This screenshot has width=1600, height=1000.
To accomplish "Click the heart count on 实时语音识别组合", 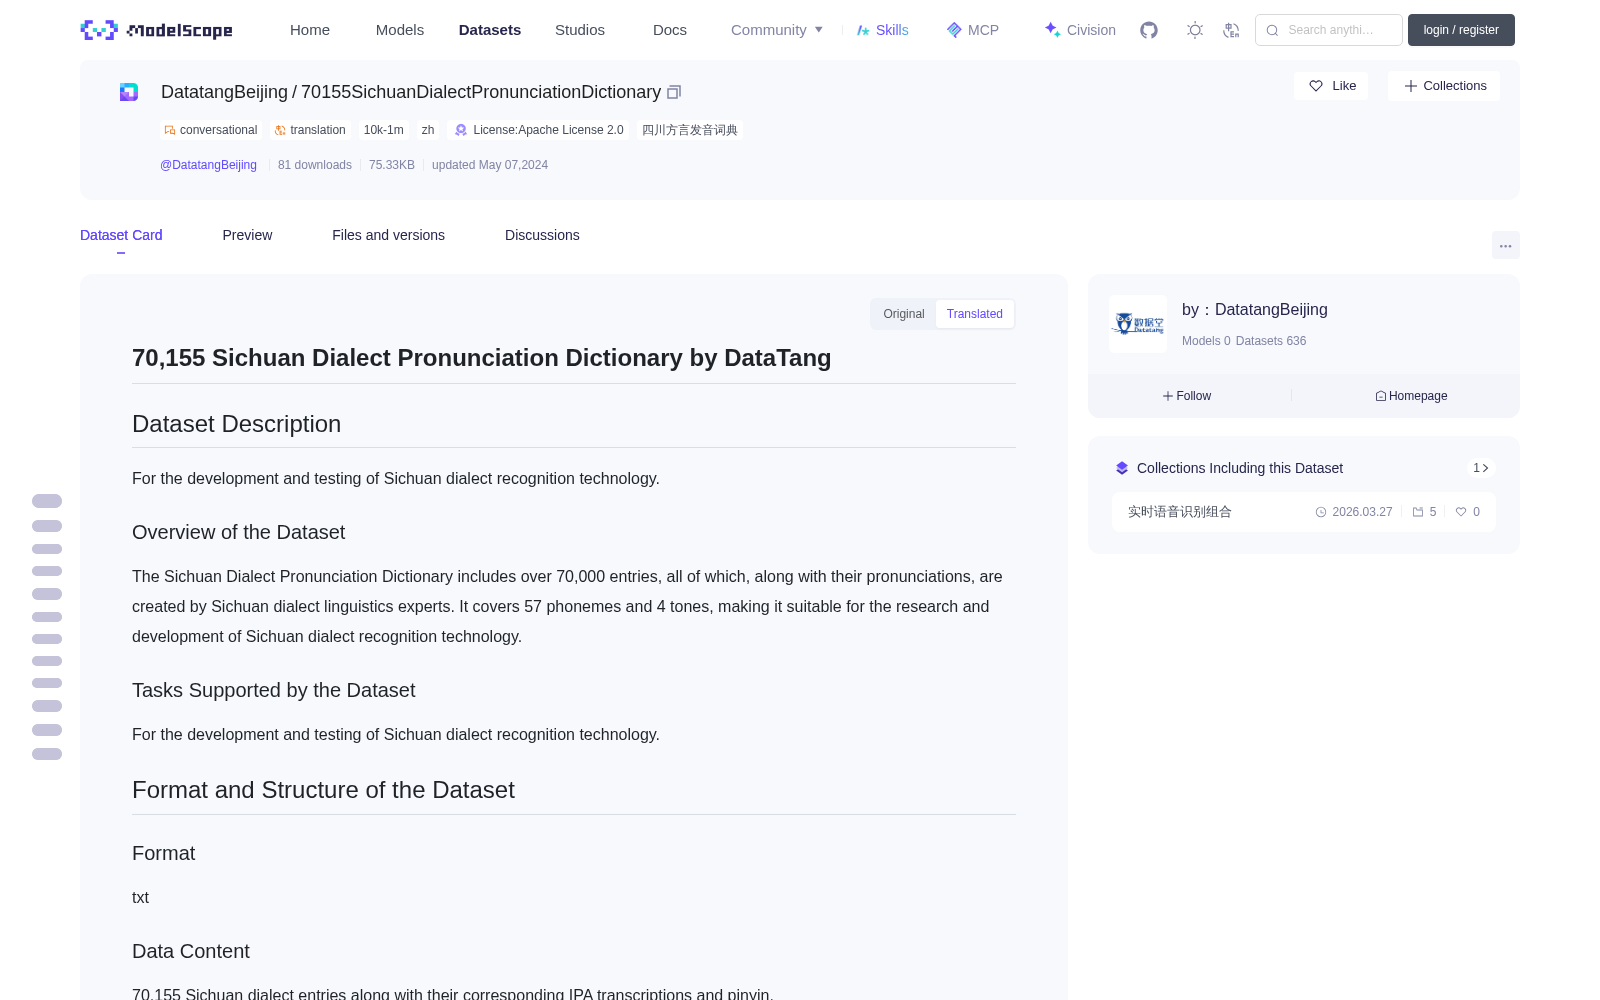I will [1468, 512].
